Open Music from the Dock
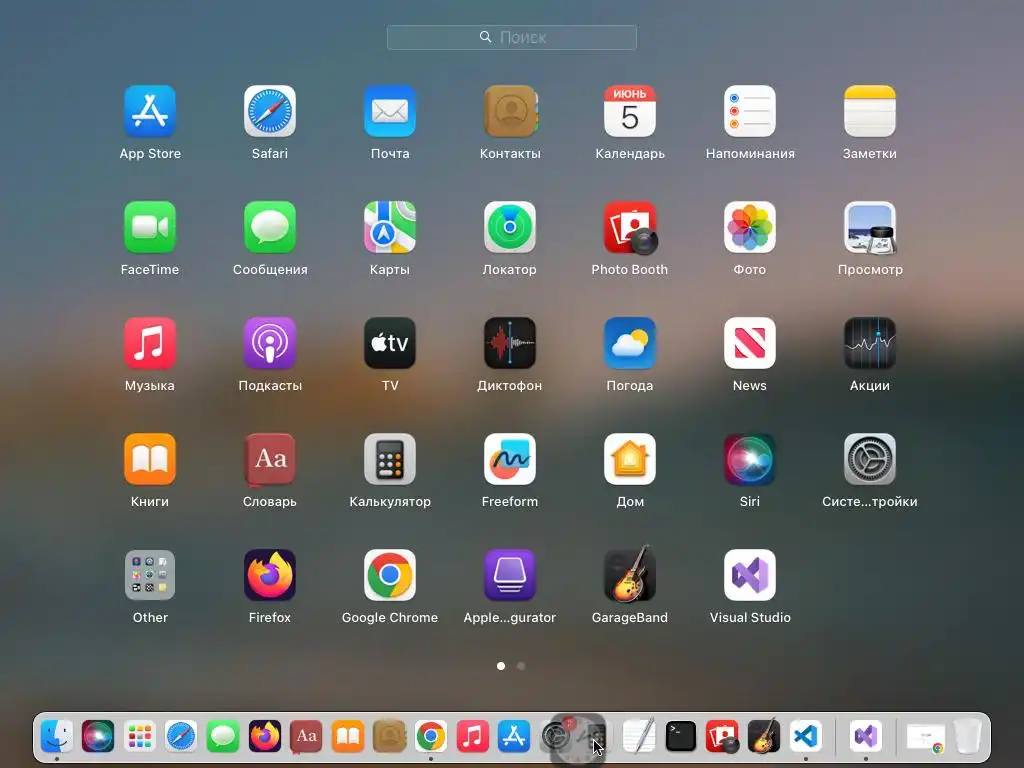The image size is (1024, 768). click(473, 737)
